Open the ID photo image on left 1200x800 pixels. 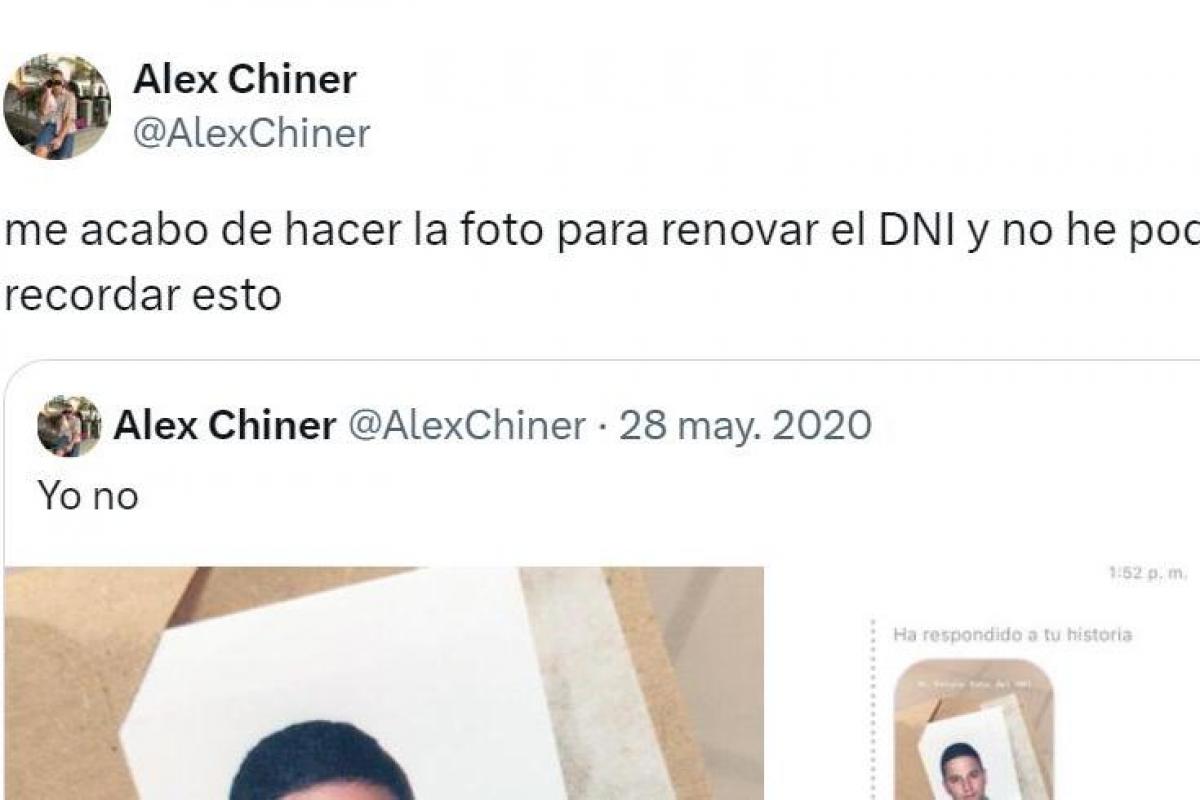[x=385, y=683]
